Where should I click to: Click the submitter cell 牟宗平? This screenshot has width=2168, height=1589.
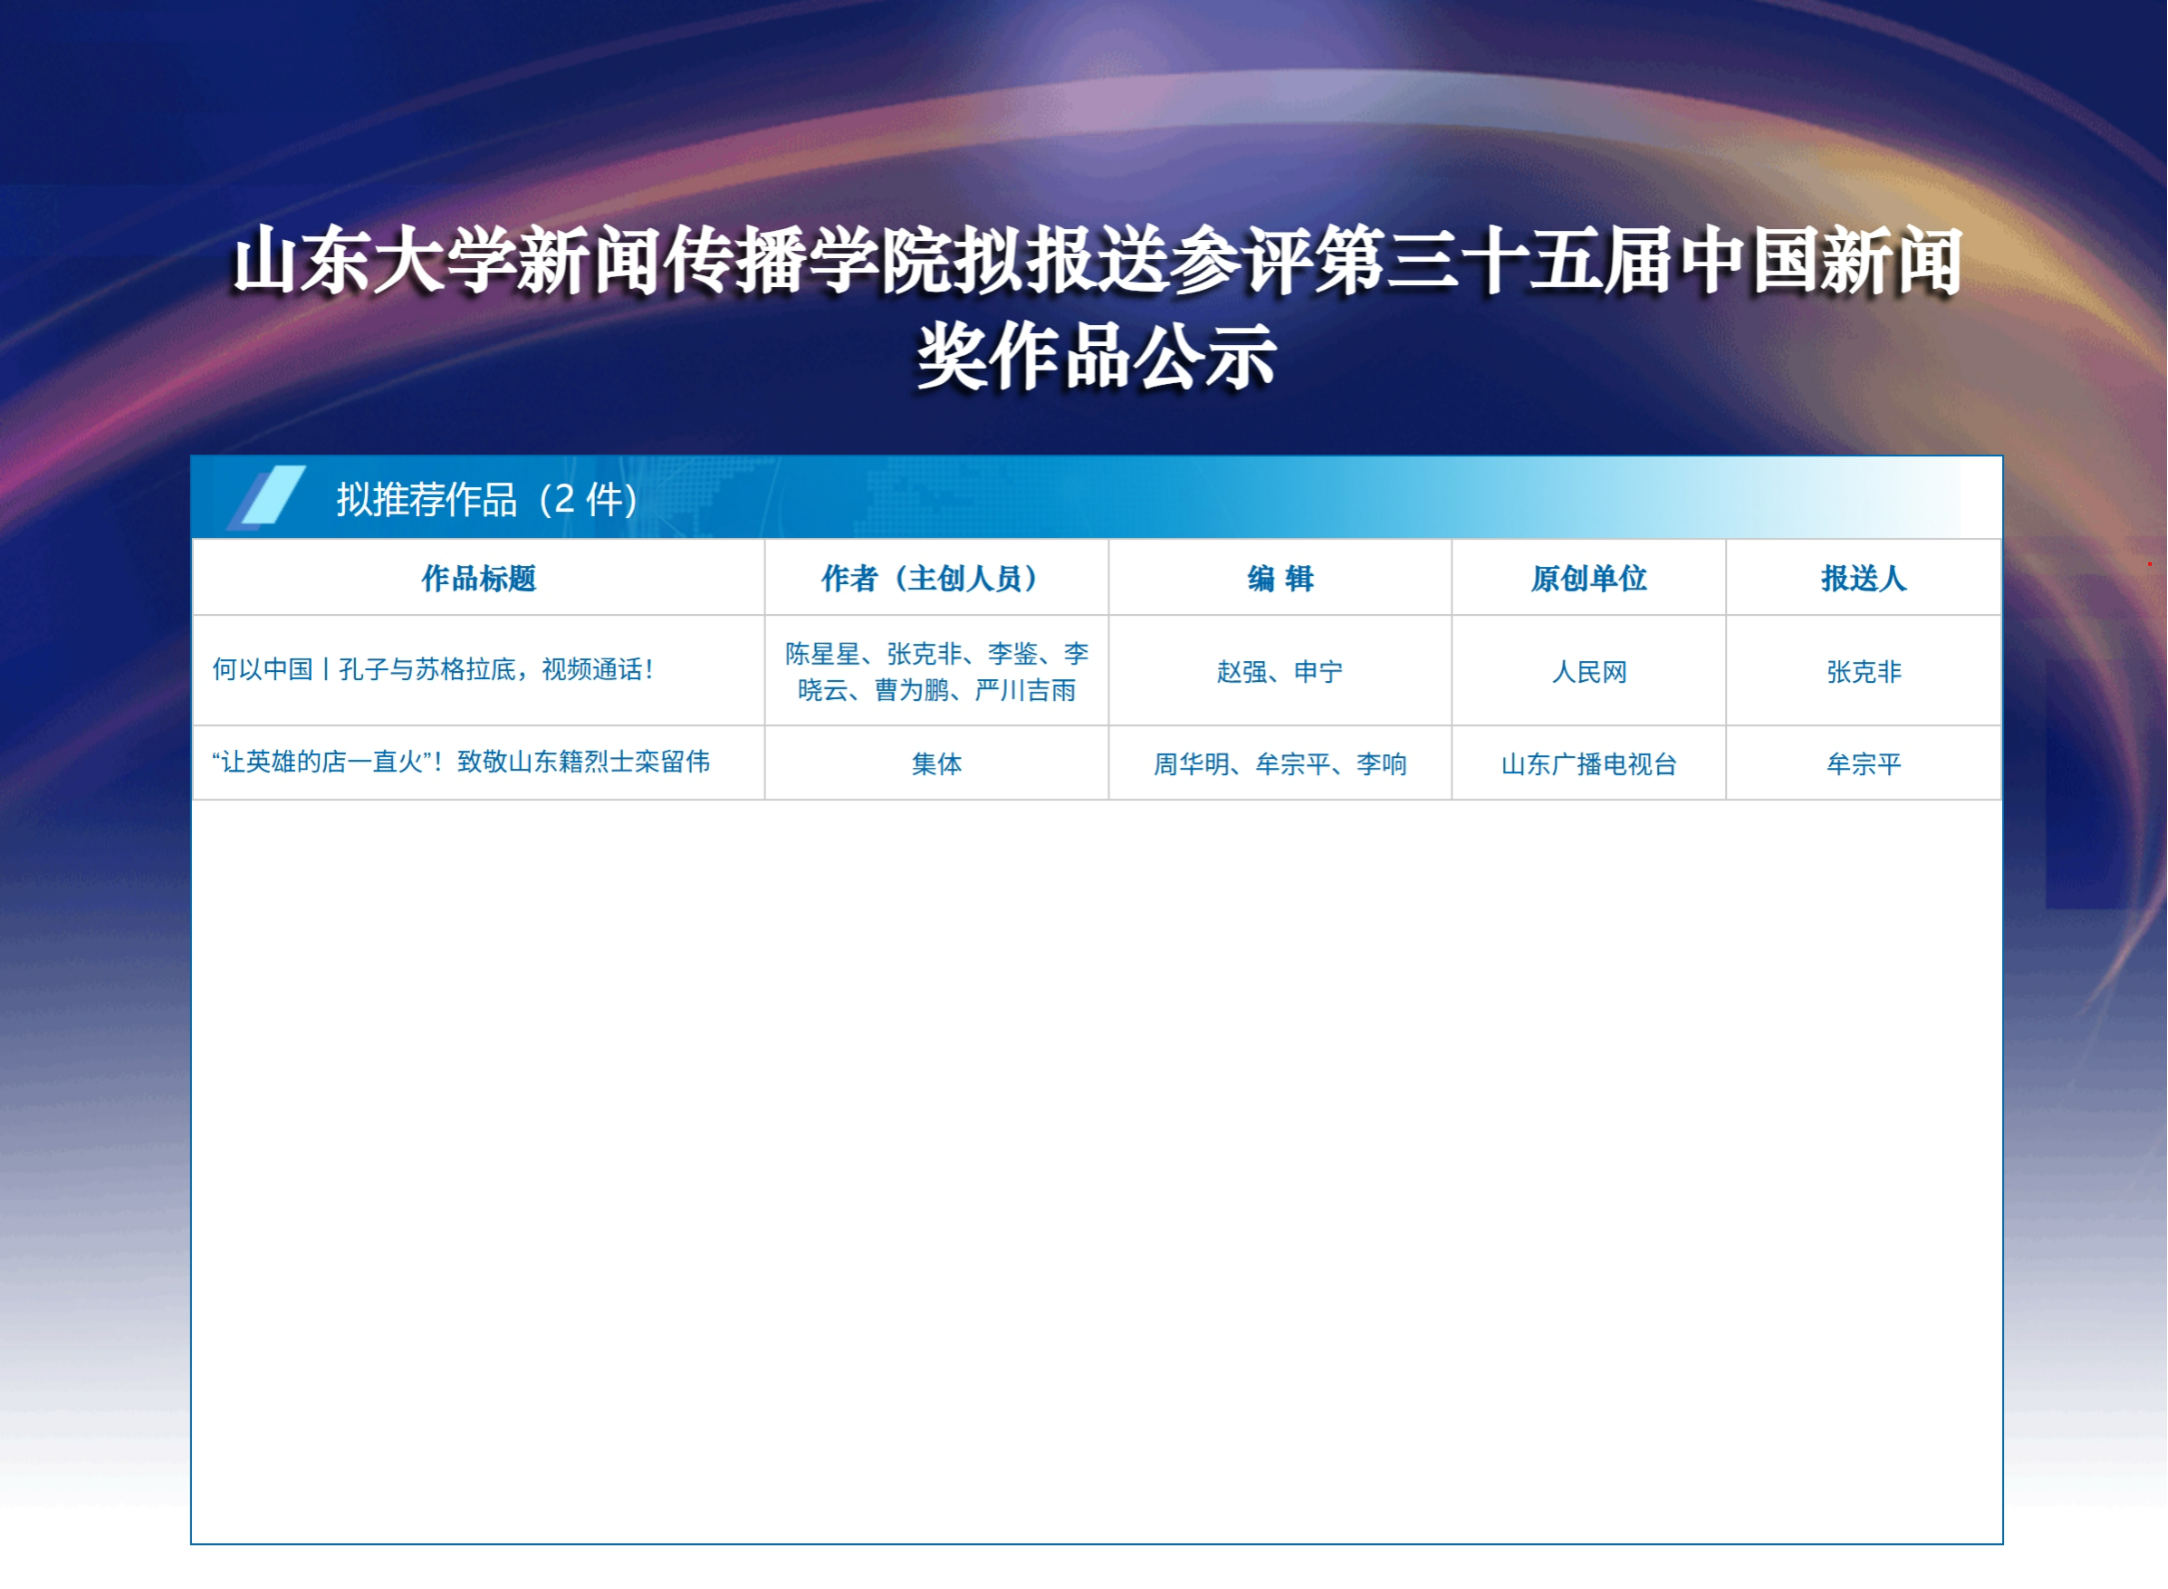coord(1863,764)
